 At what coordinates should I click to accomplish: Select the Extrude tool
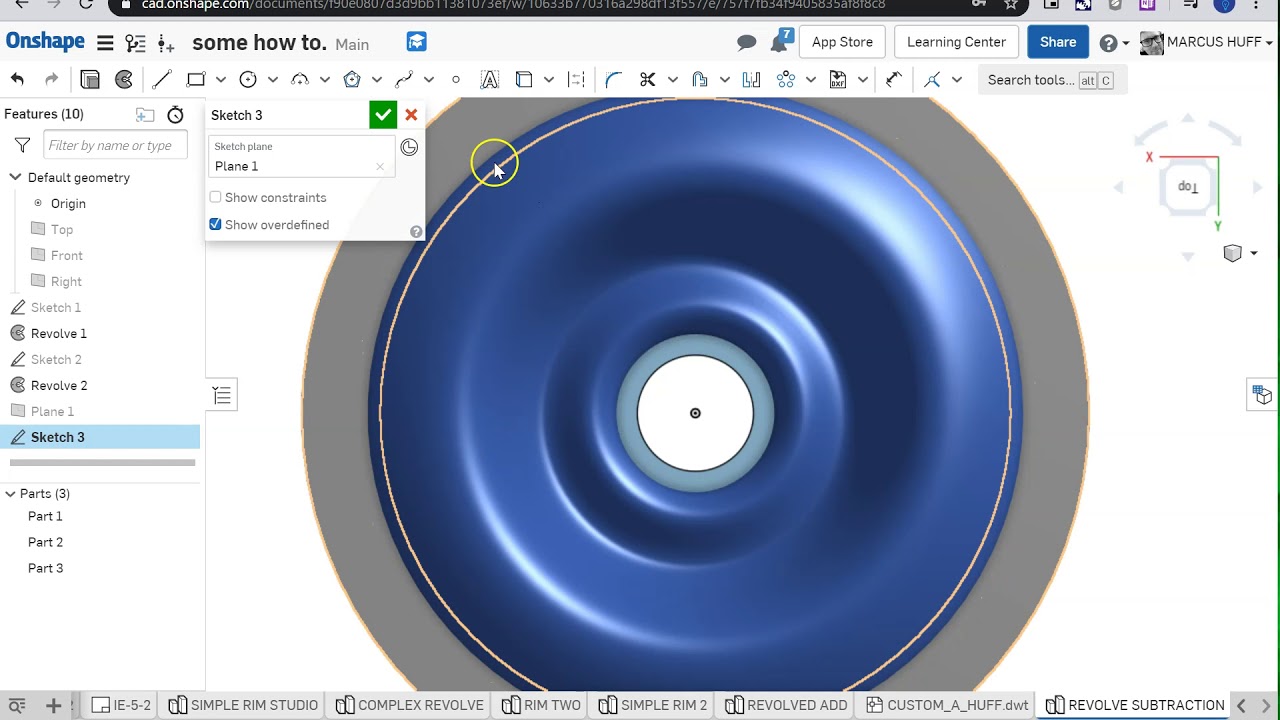pyautogui.click(x=90, y=80)
